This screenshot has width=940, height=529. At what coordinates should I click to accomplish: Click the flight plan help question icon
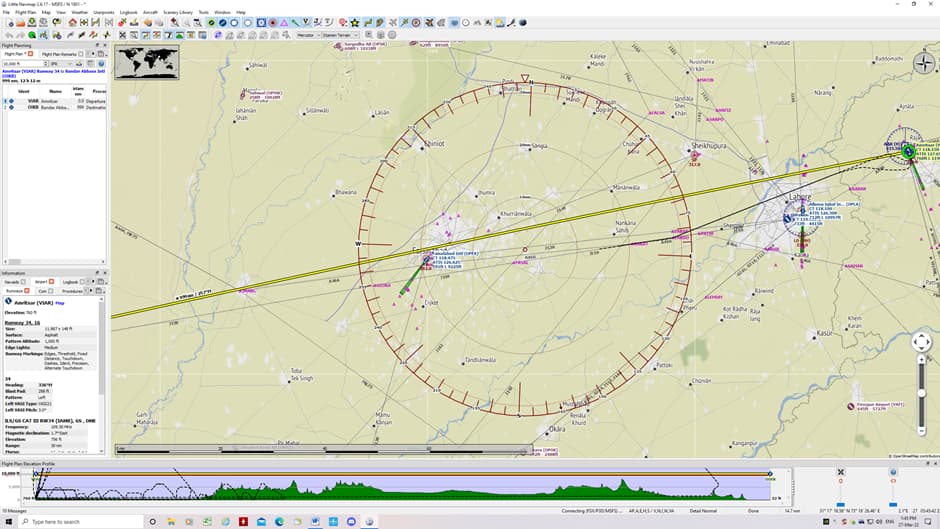[101, 64]
